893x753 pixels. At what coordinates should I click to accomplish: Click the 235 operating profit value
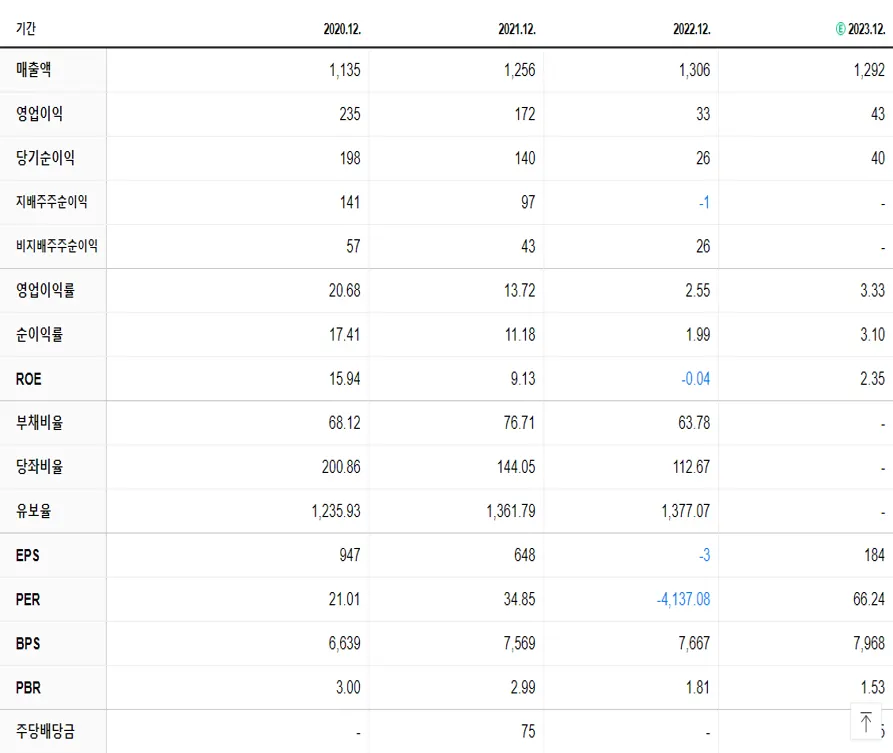tap(350, 114)
